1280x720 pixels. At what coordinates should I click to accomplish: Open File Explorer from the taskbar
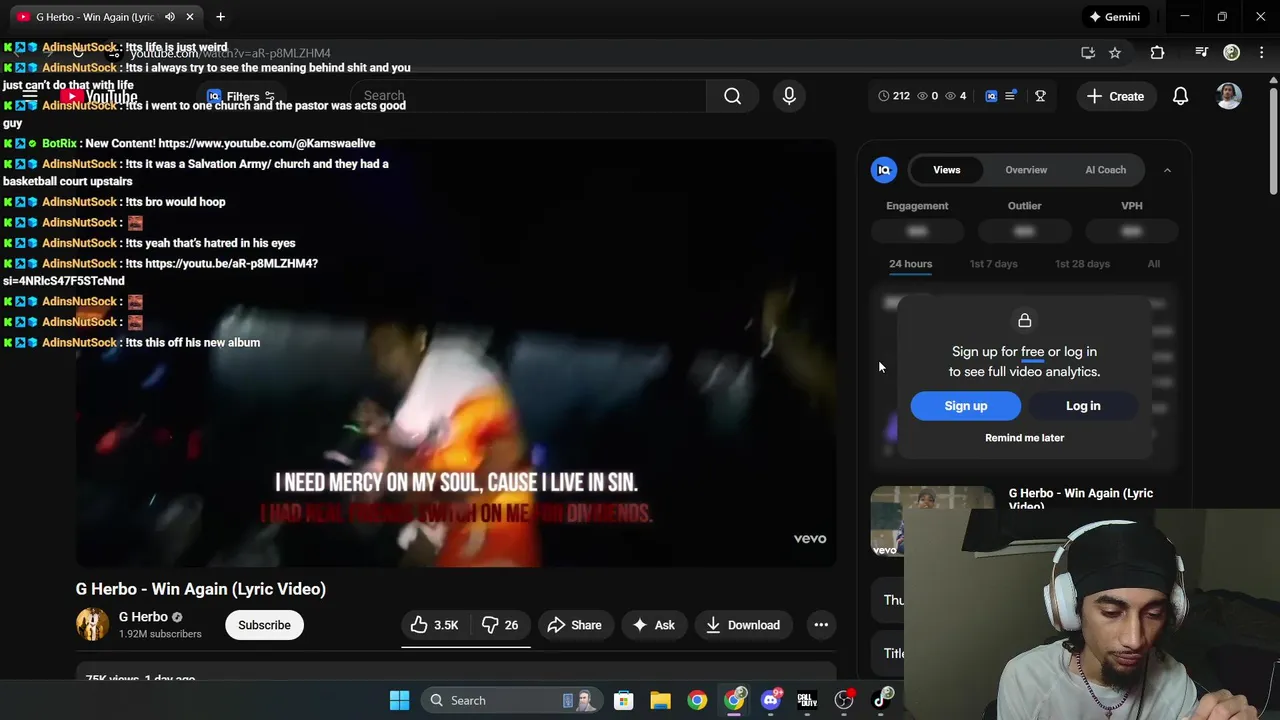[660, 700]
